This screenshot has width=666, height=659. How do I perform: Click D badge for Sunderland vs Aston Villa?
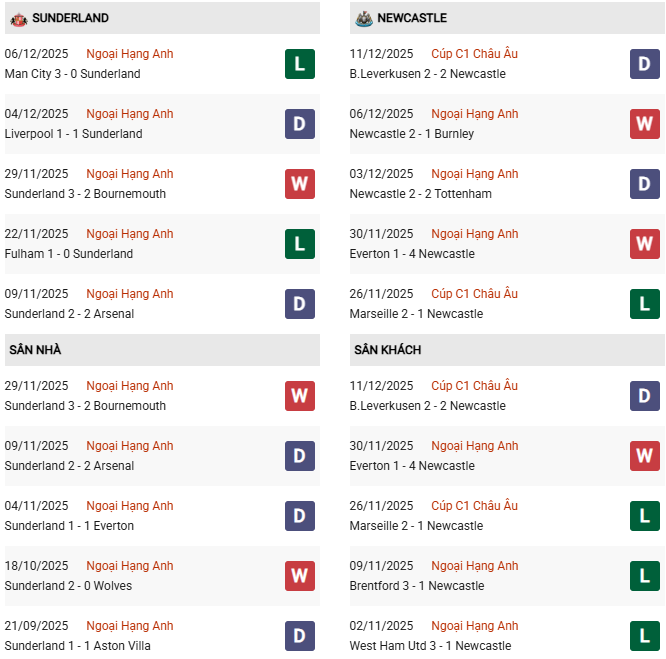(x=299, y=636)
